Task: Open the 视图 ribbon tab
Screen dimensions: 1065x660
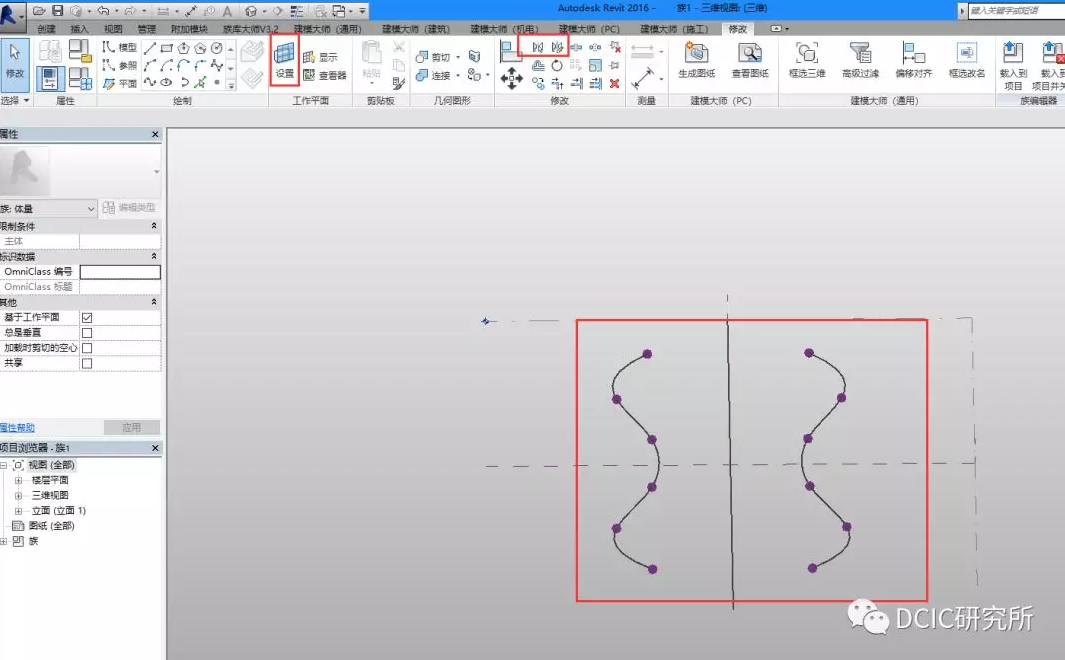Action: 113,29
